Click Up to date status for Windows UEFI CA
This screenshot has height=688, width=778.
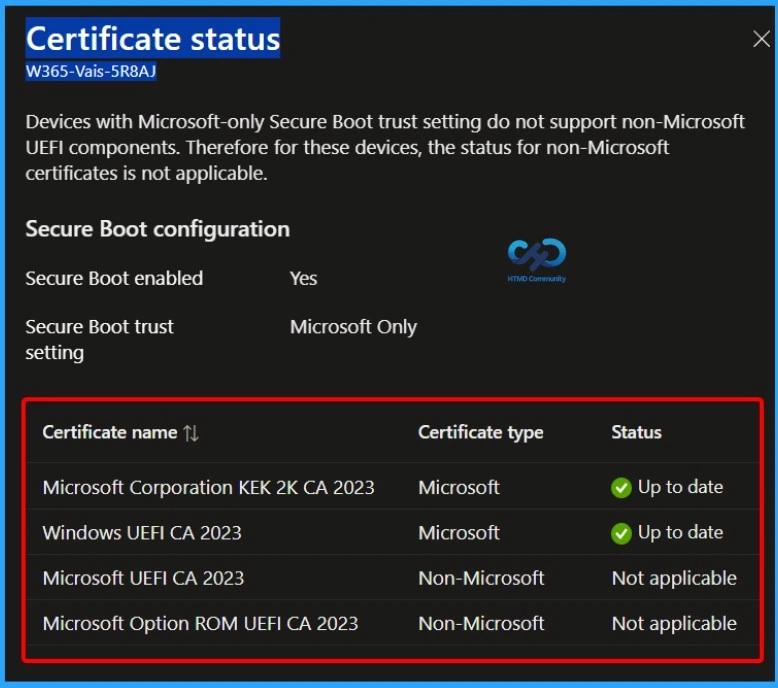coord(680,533)
